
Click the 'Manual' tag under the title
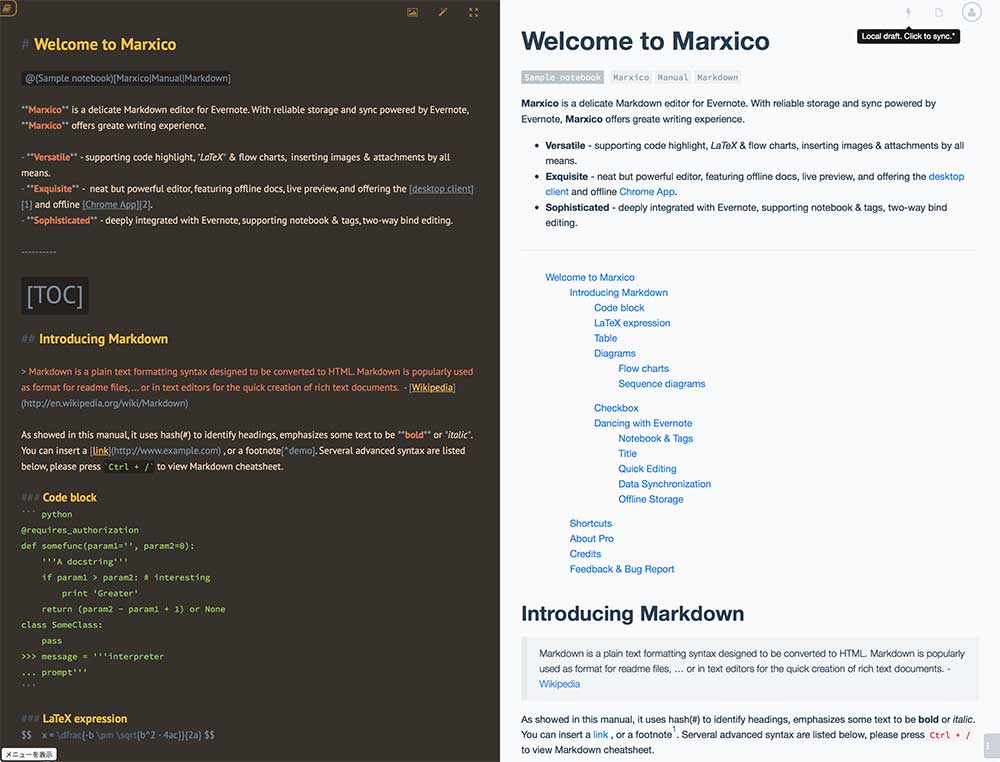(x=672, y=77)
